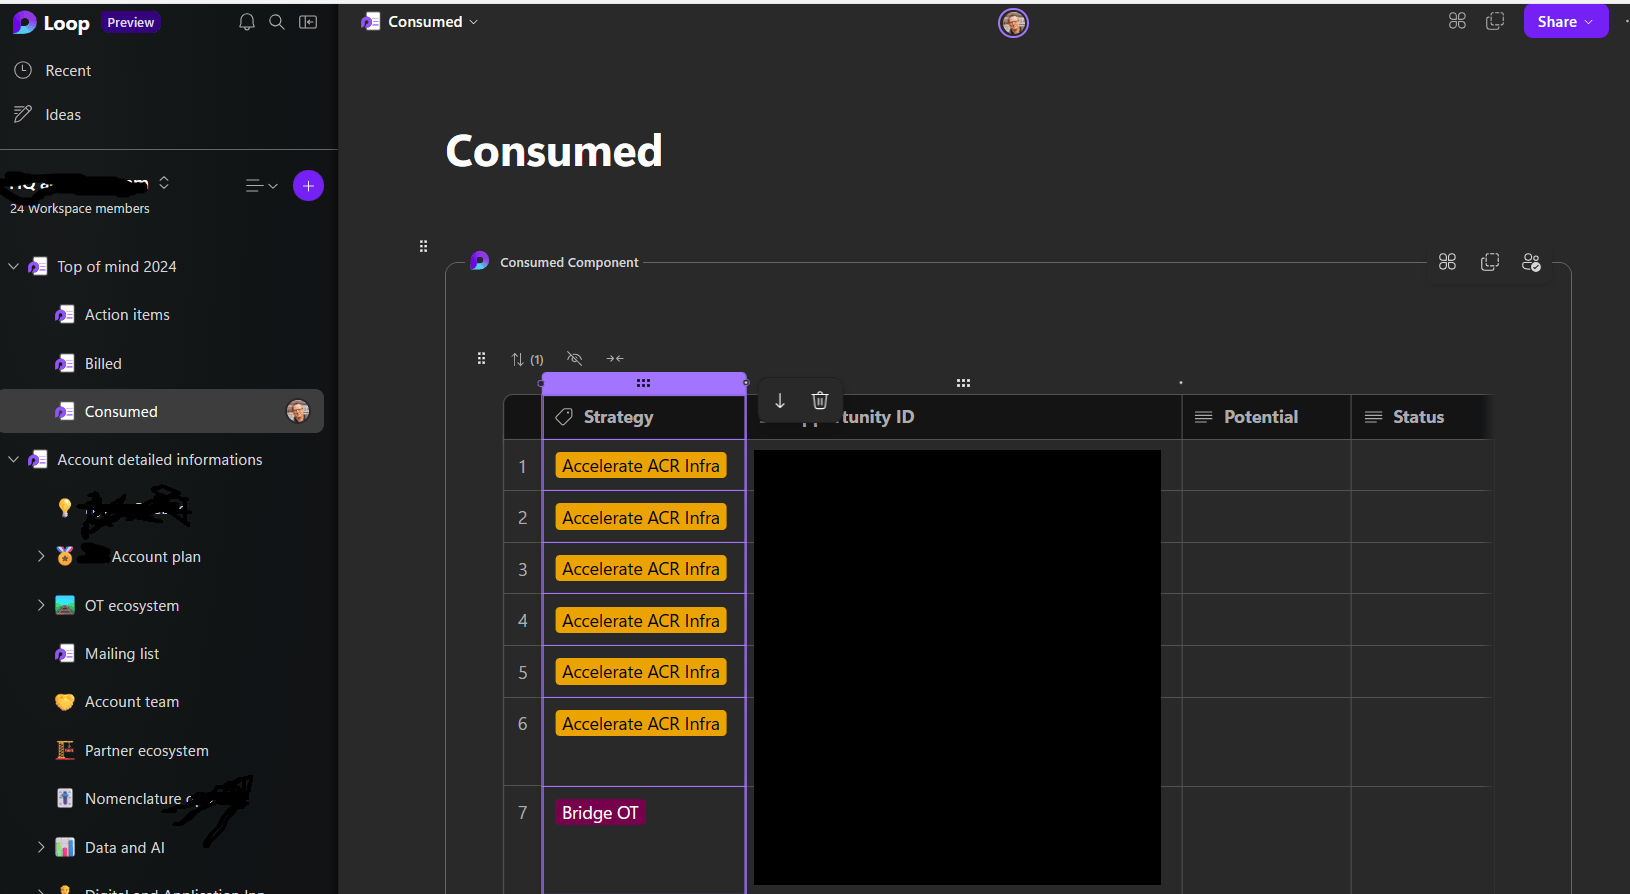This screenshot has height=894, width=1630.
Task: Click Accelerate ACR Infra label in row 1
Action: (641, 466)
